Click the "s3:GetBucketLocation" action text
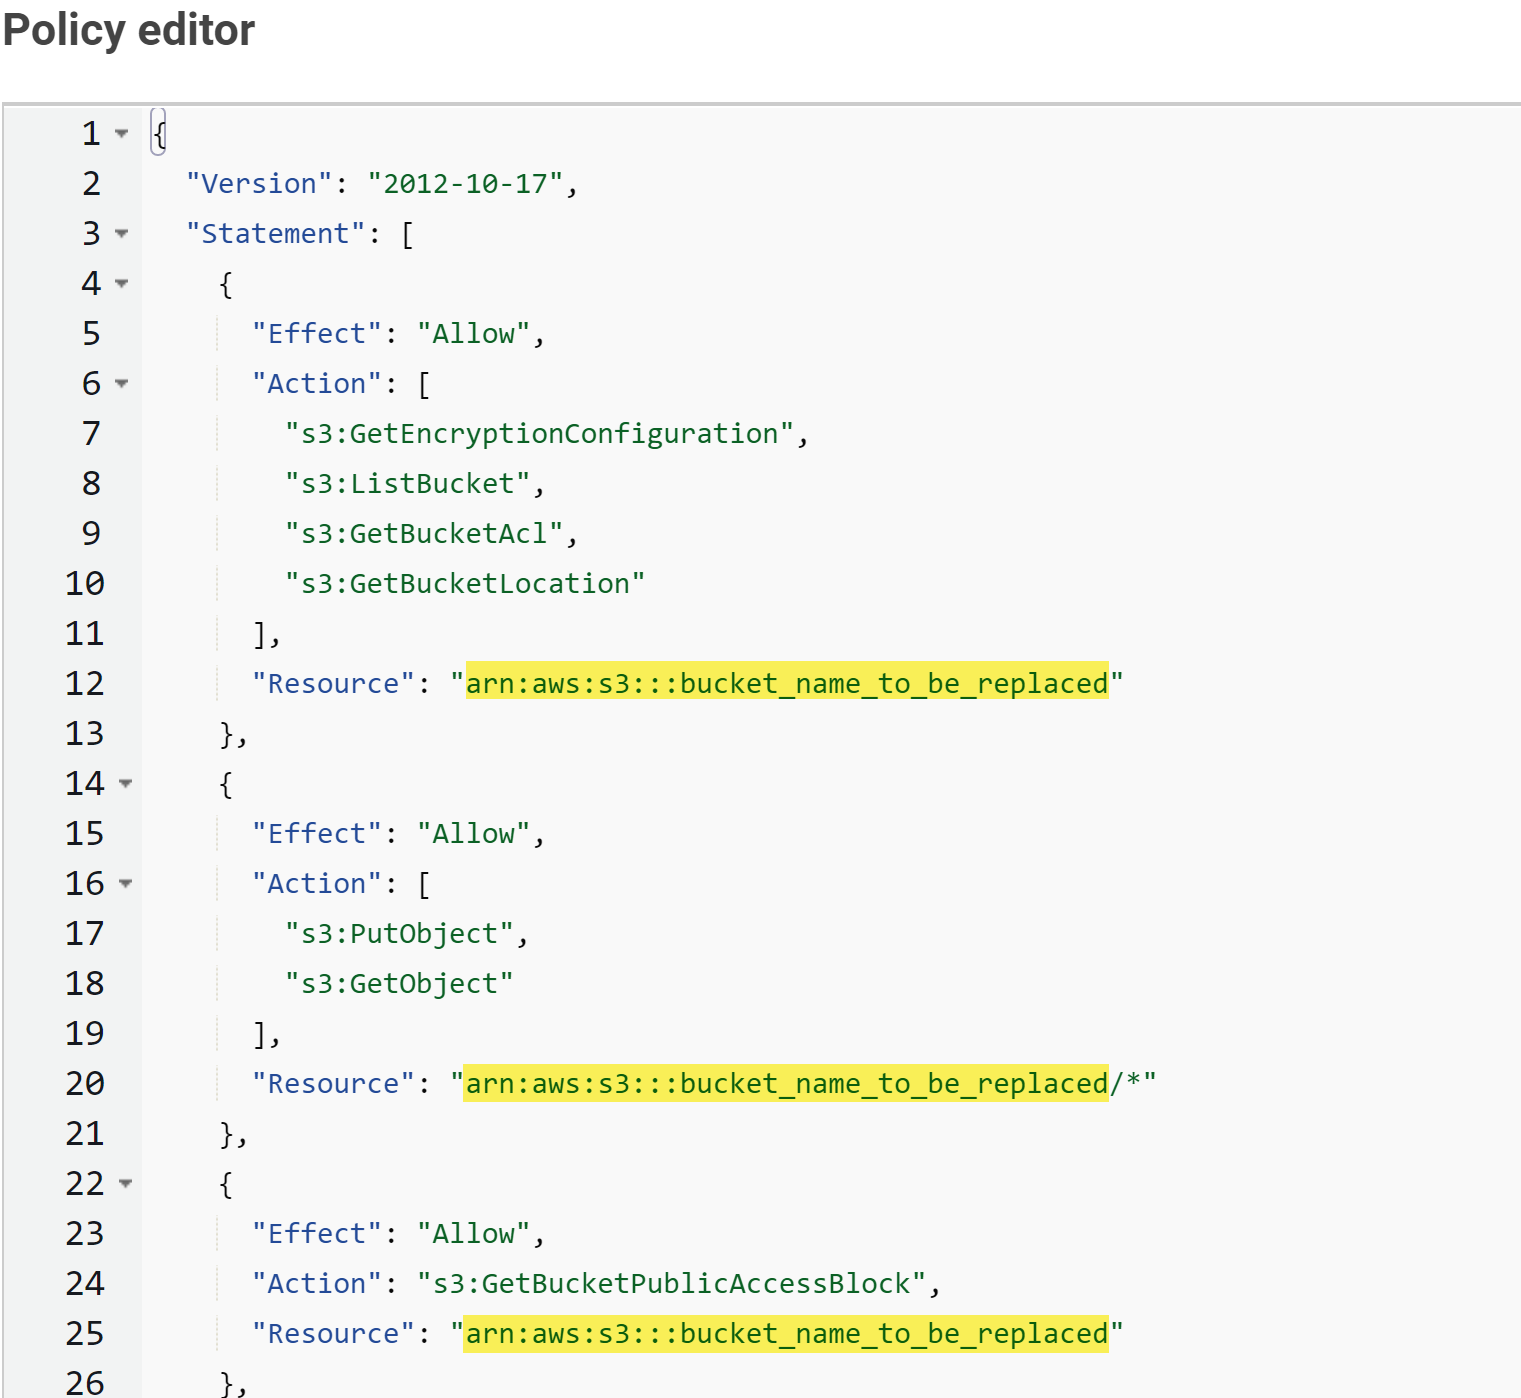The height and width of the screenshot is (1398, 1521). coord(465,584)
